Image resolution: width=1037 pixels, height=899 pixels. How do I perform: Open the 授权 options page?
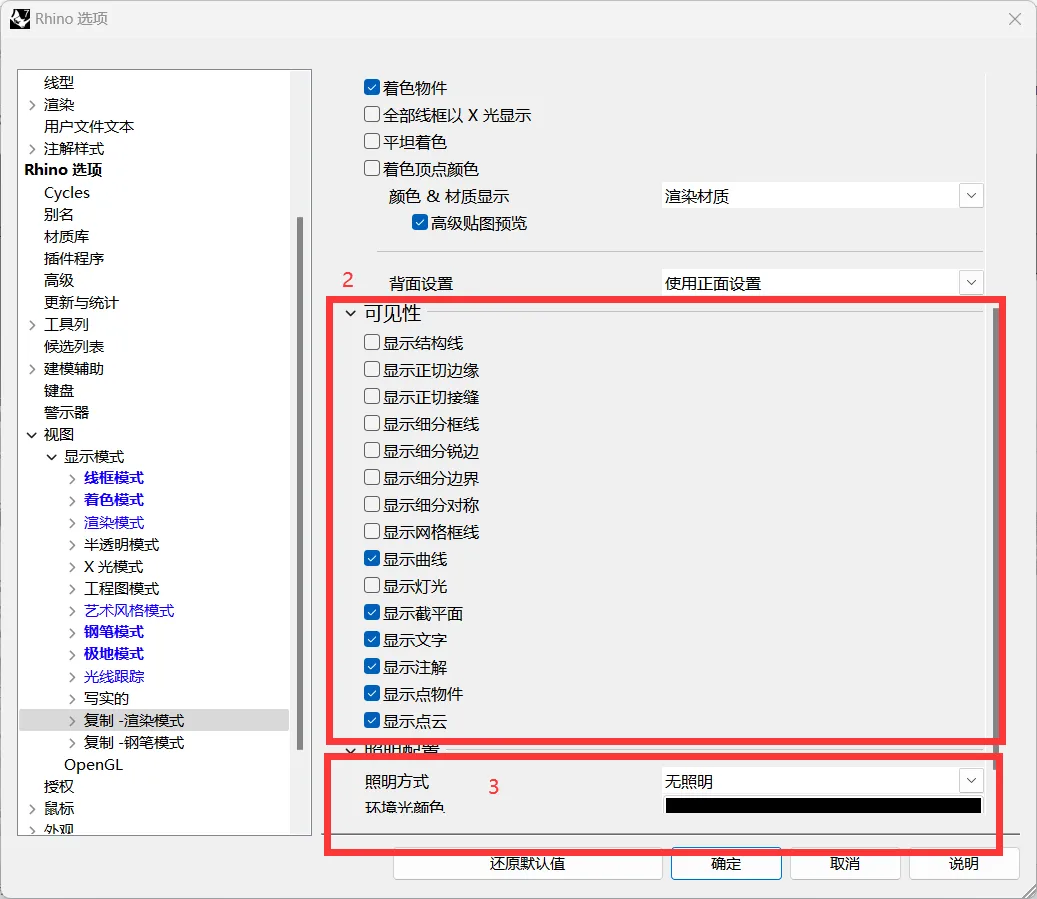coord(59,787)
